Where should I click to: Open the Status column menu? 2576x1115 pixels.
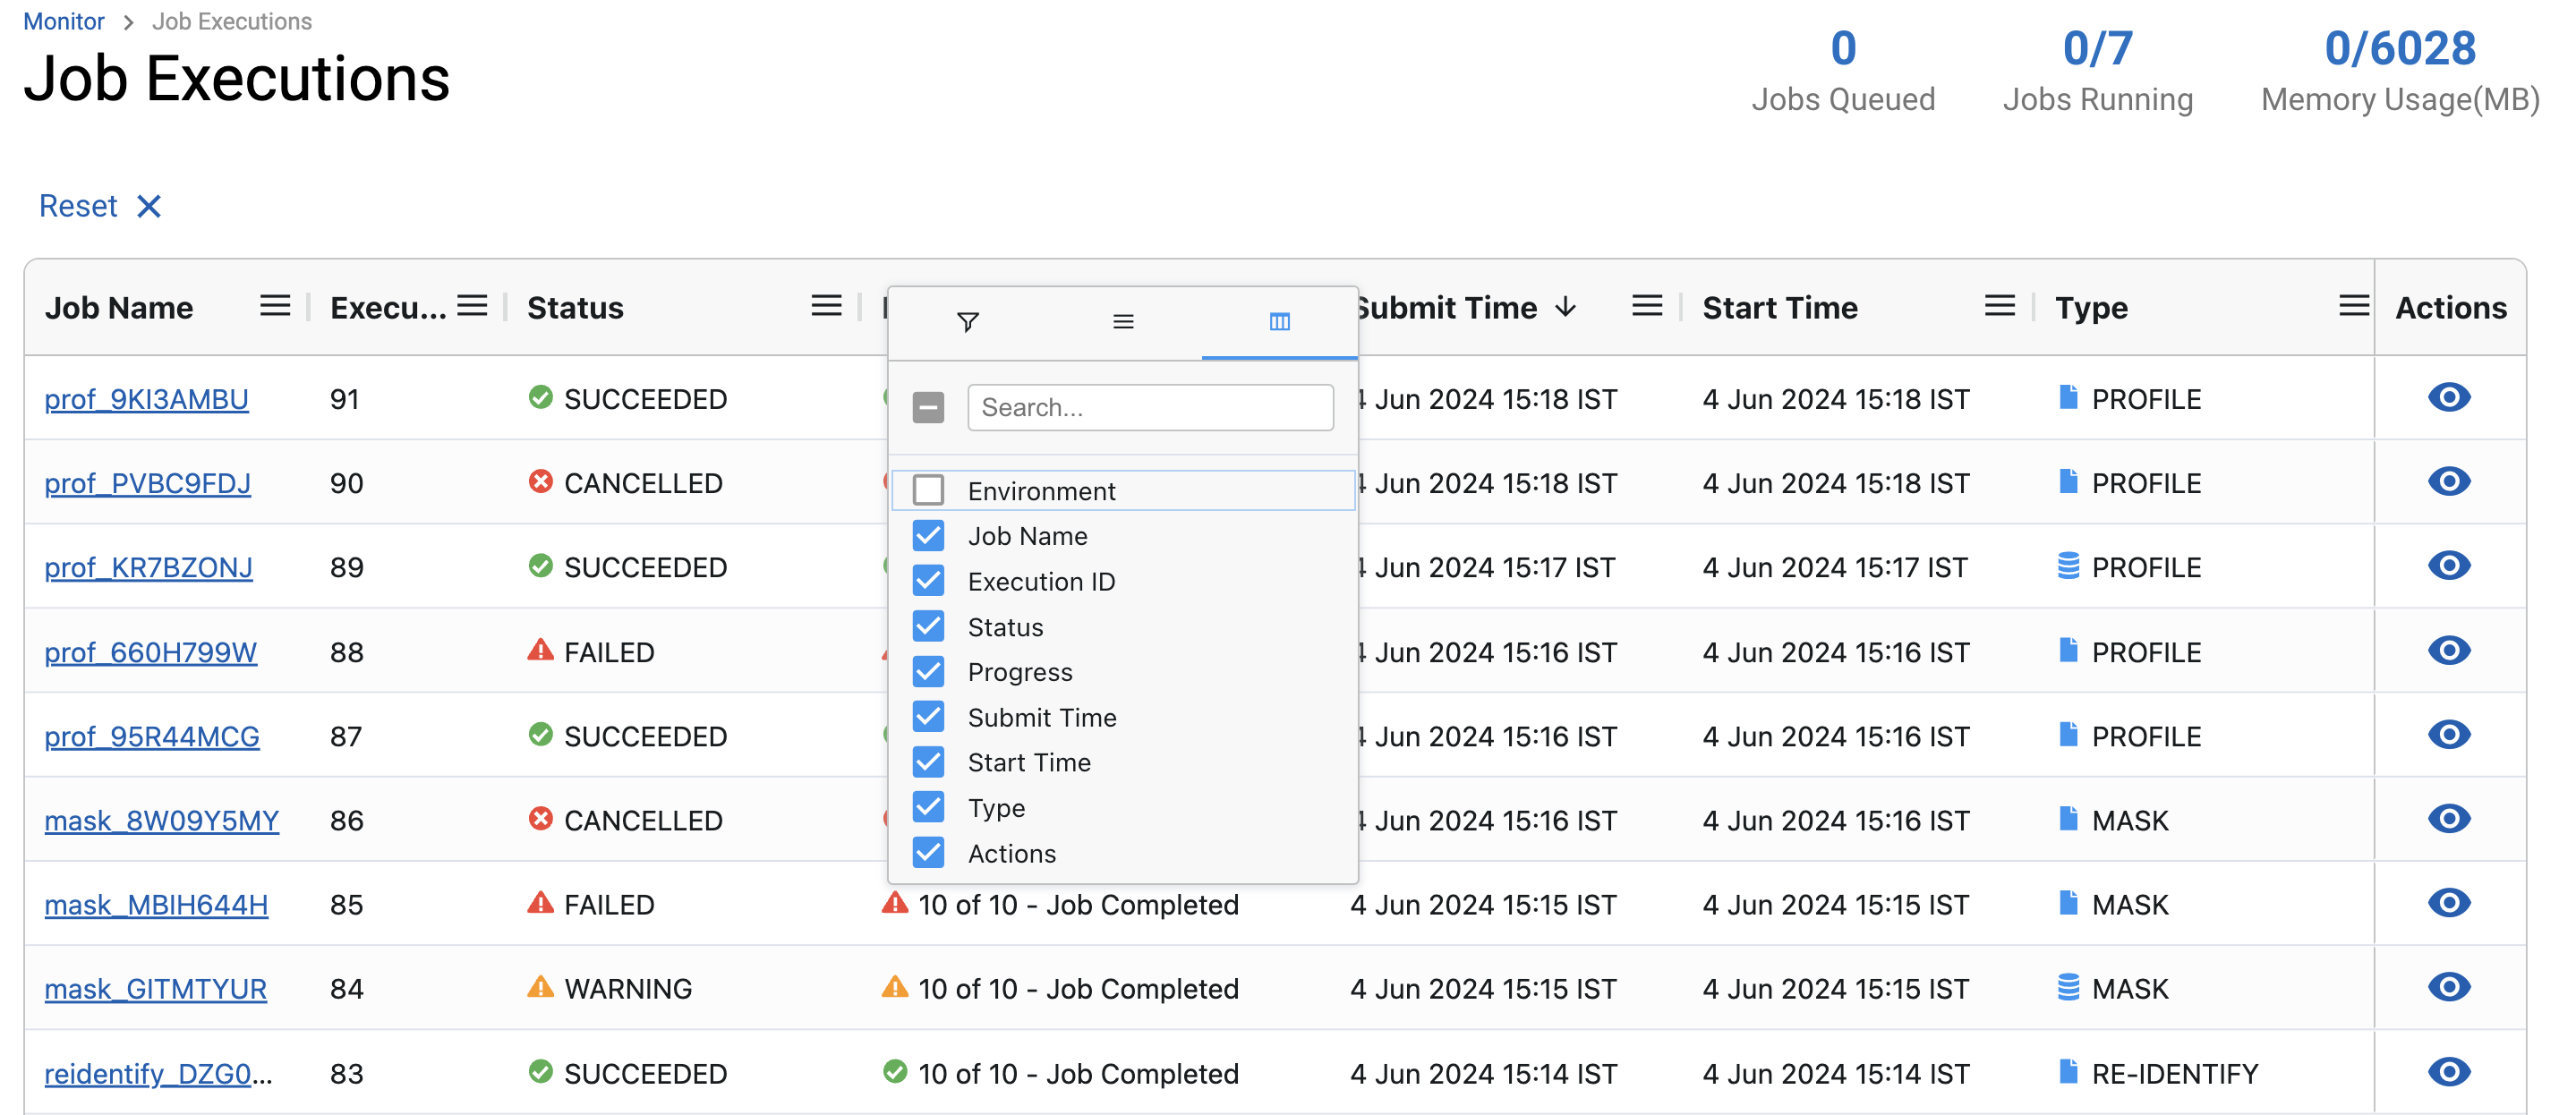tap(826, 306)
